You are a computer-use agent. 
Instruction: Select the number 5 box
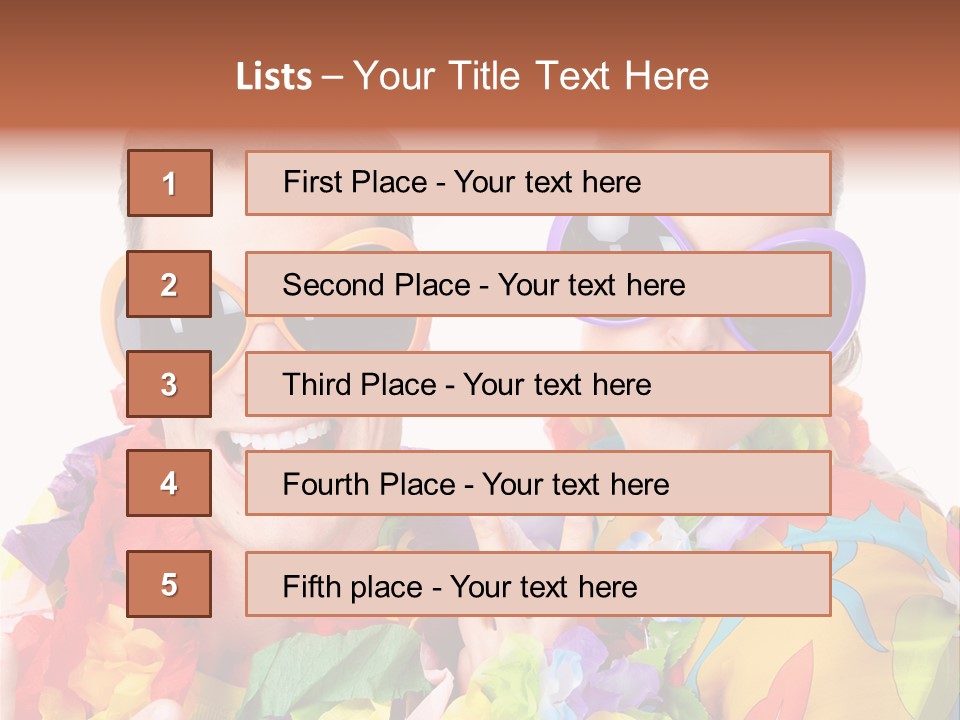(170, 584)
